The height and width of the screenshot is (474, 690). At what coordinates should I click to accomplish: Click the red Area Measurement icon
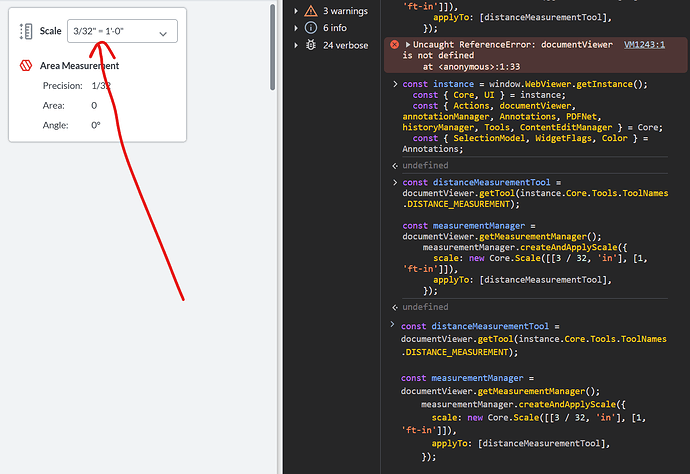25,65
